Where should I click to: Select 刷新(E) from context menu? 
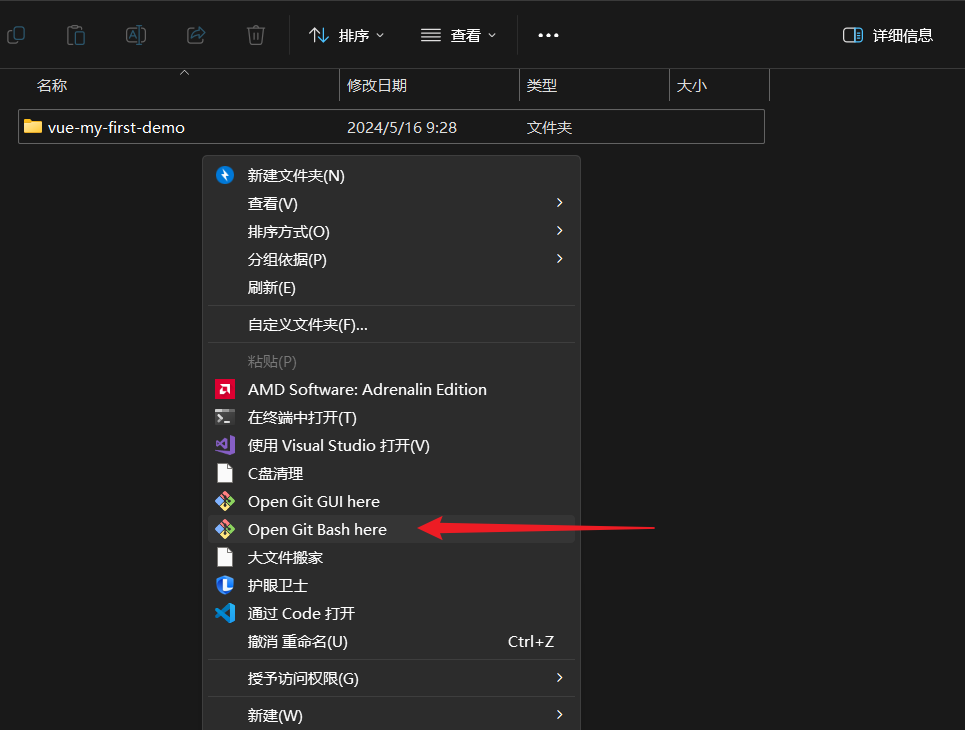[x=272, y=287]
